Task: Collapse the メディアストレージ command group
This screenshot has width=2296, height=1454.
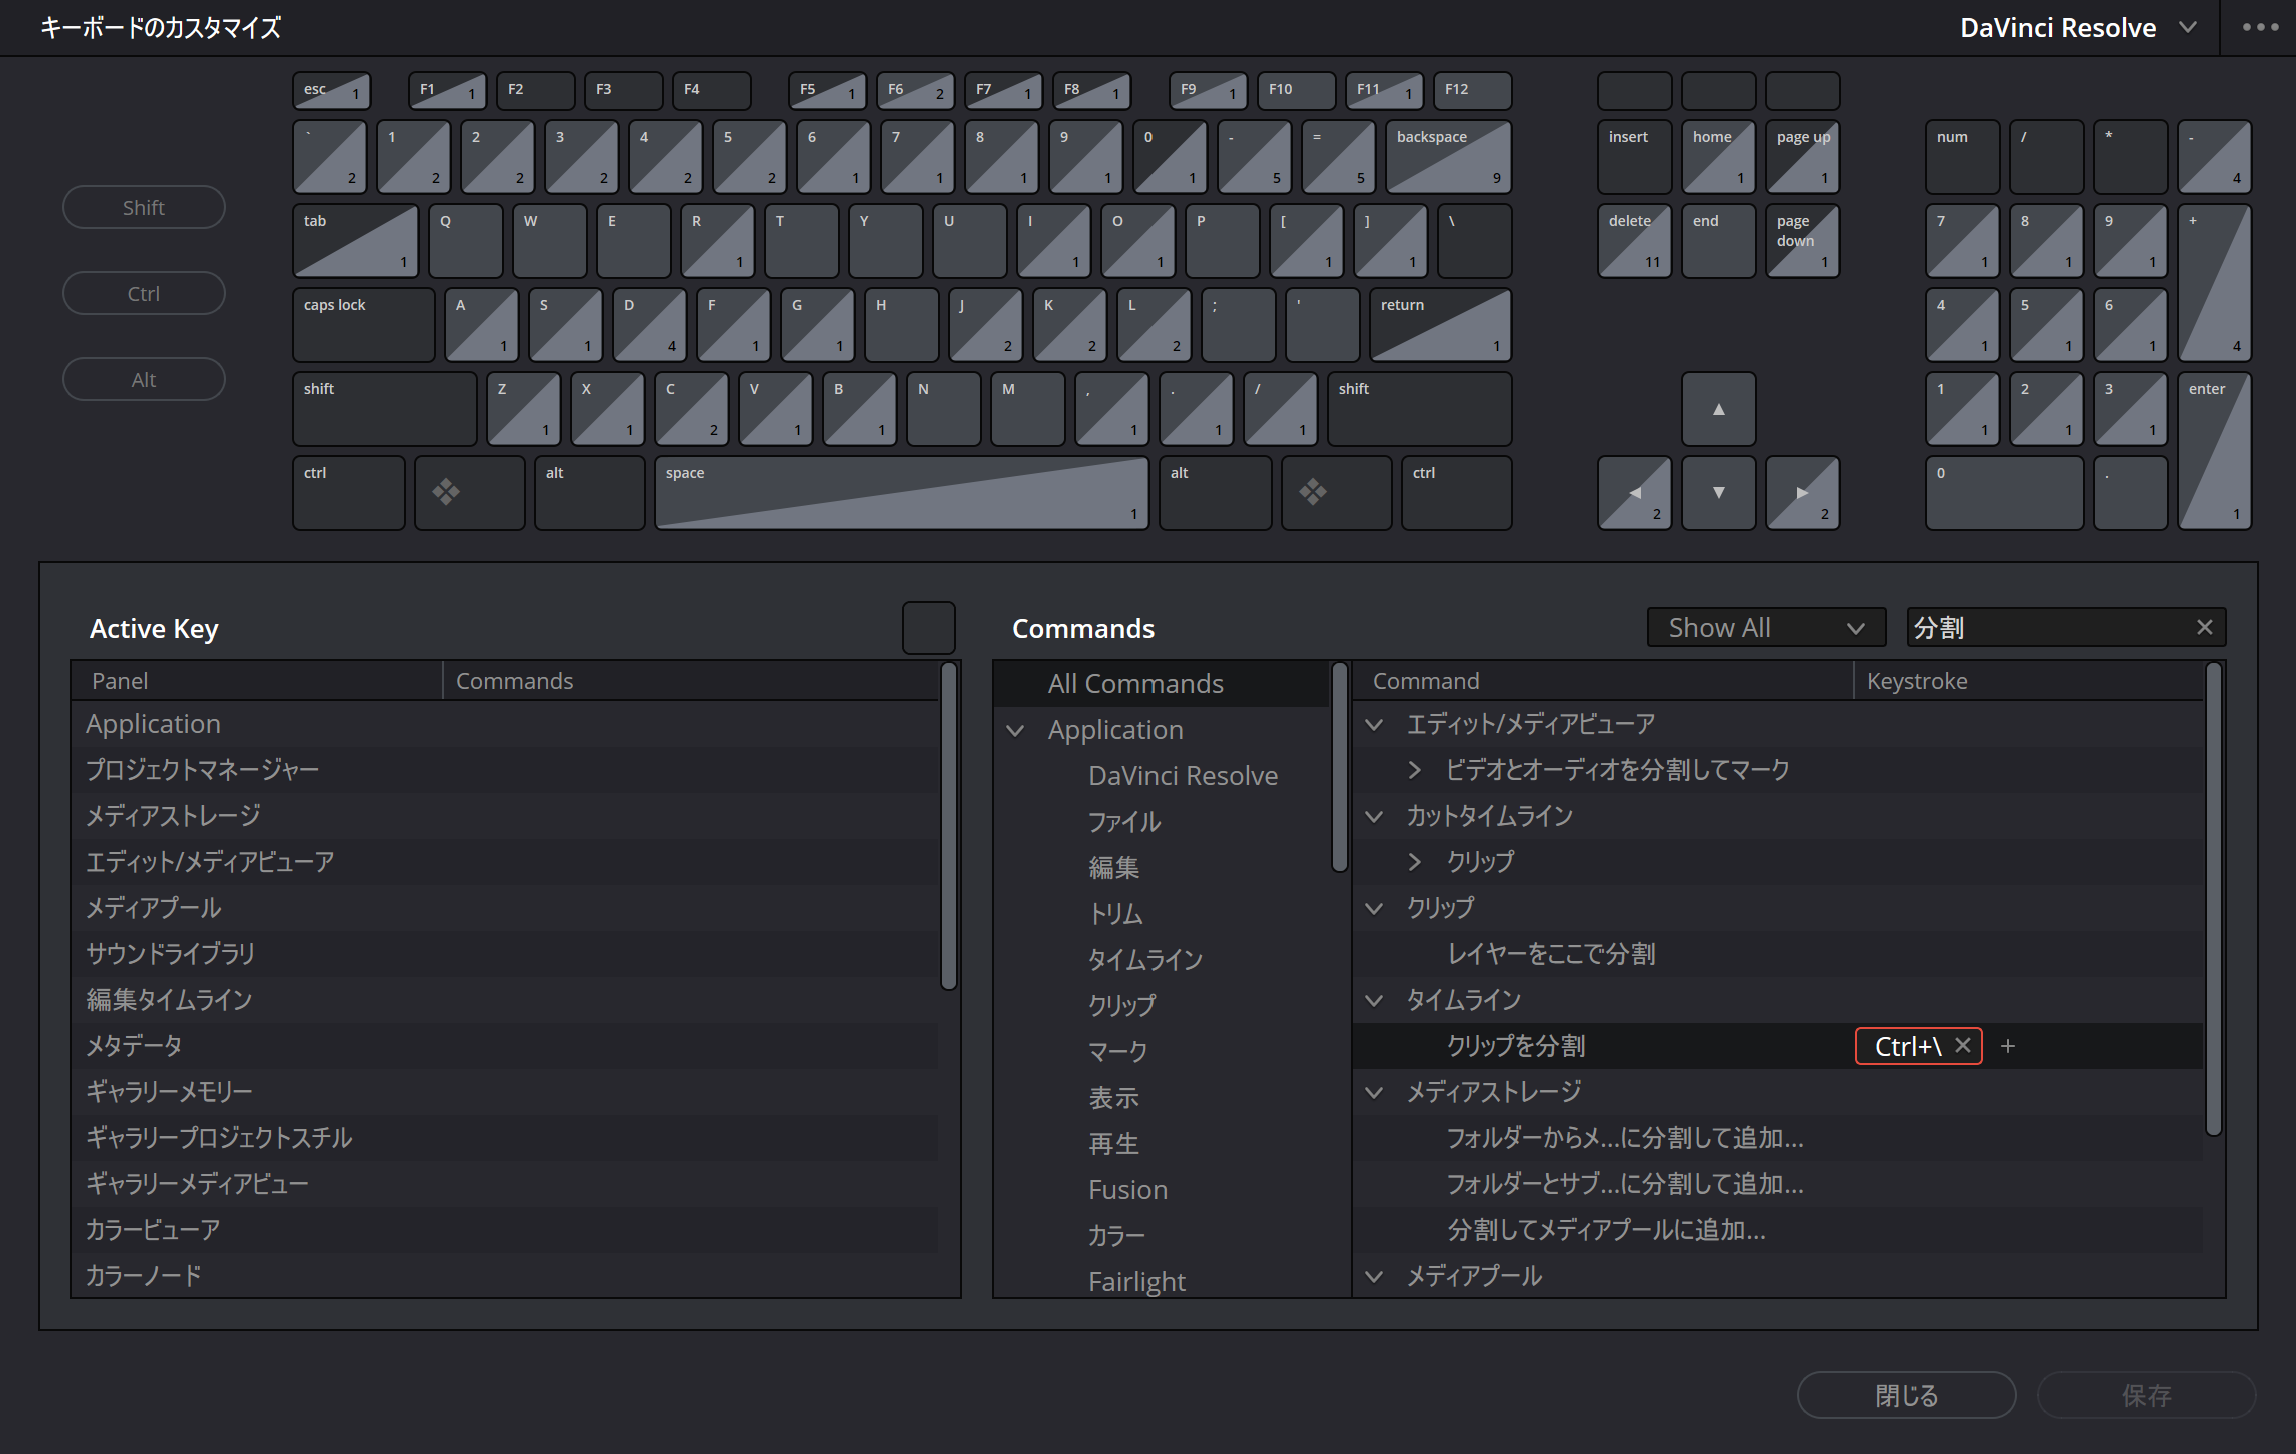Action: tap(1375, 1092)
